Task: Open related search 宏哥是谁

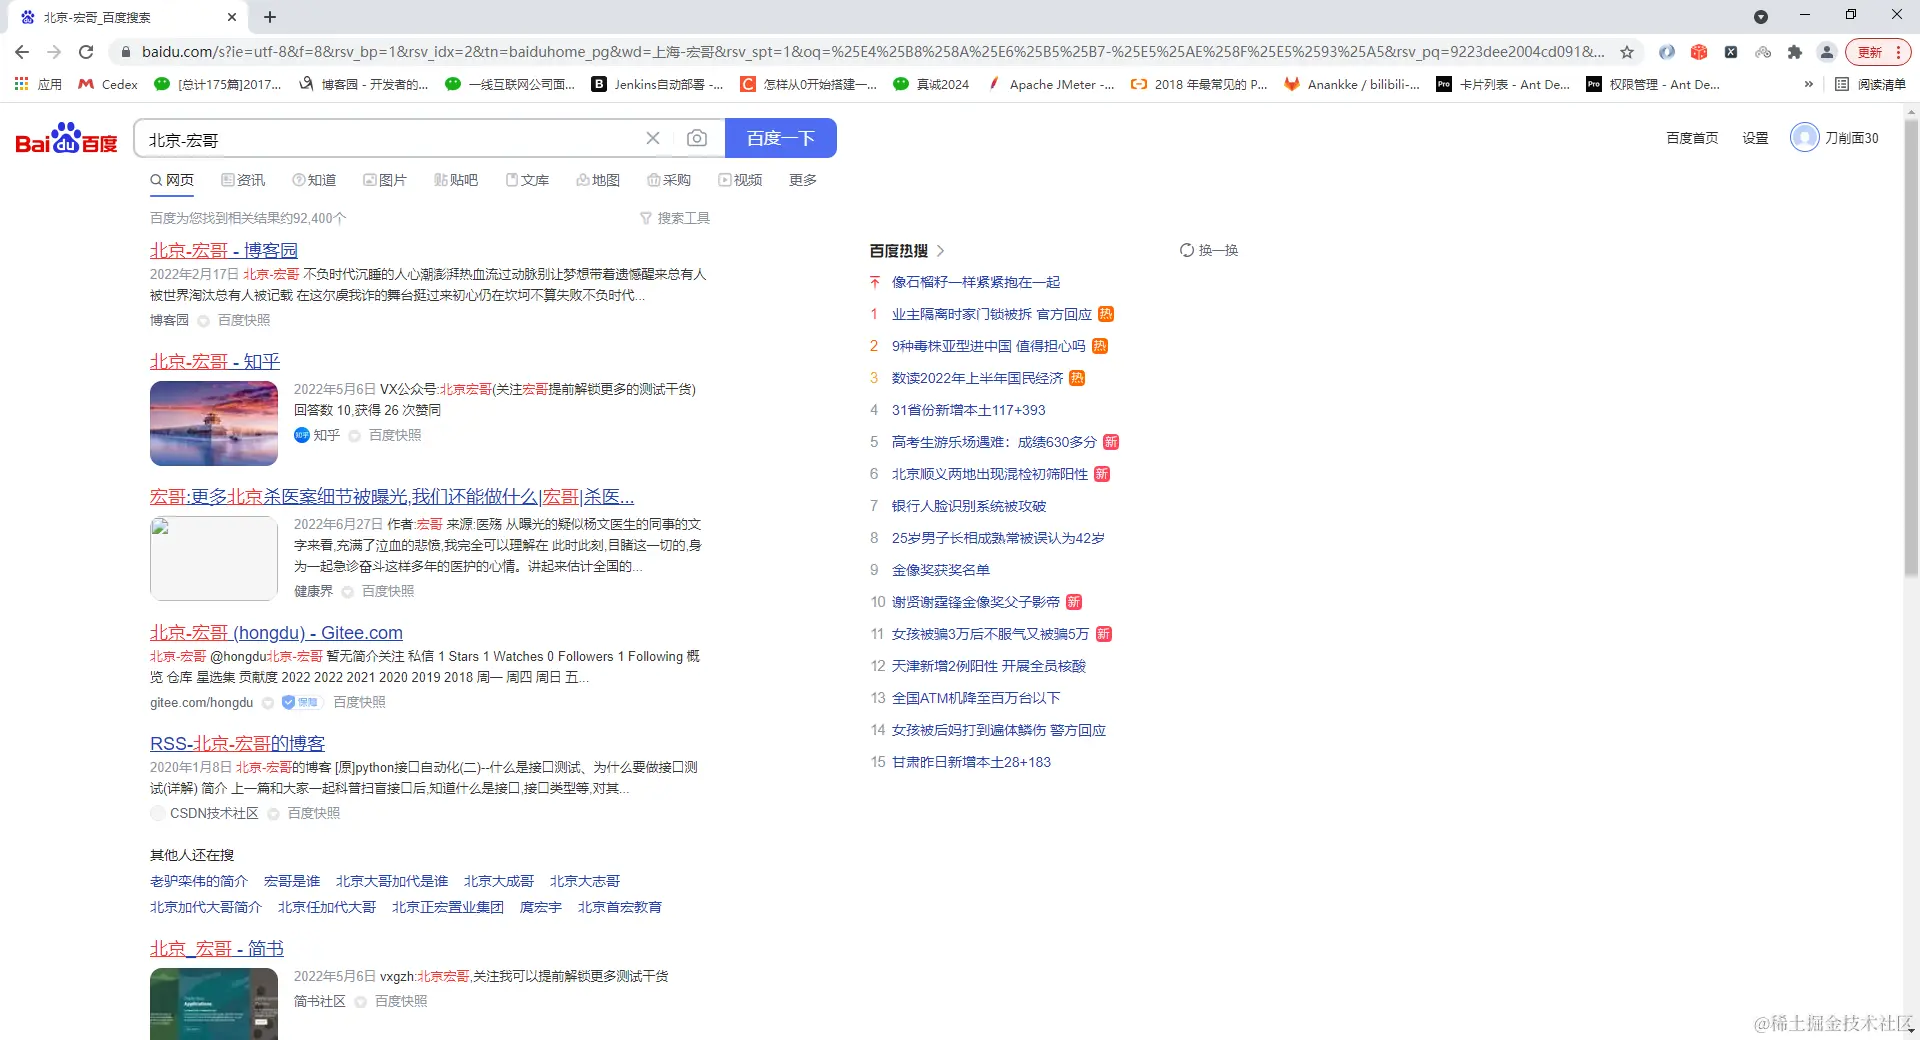Action: 292,881
